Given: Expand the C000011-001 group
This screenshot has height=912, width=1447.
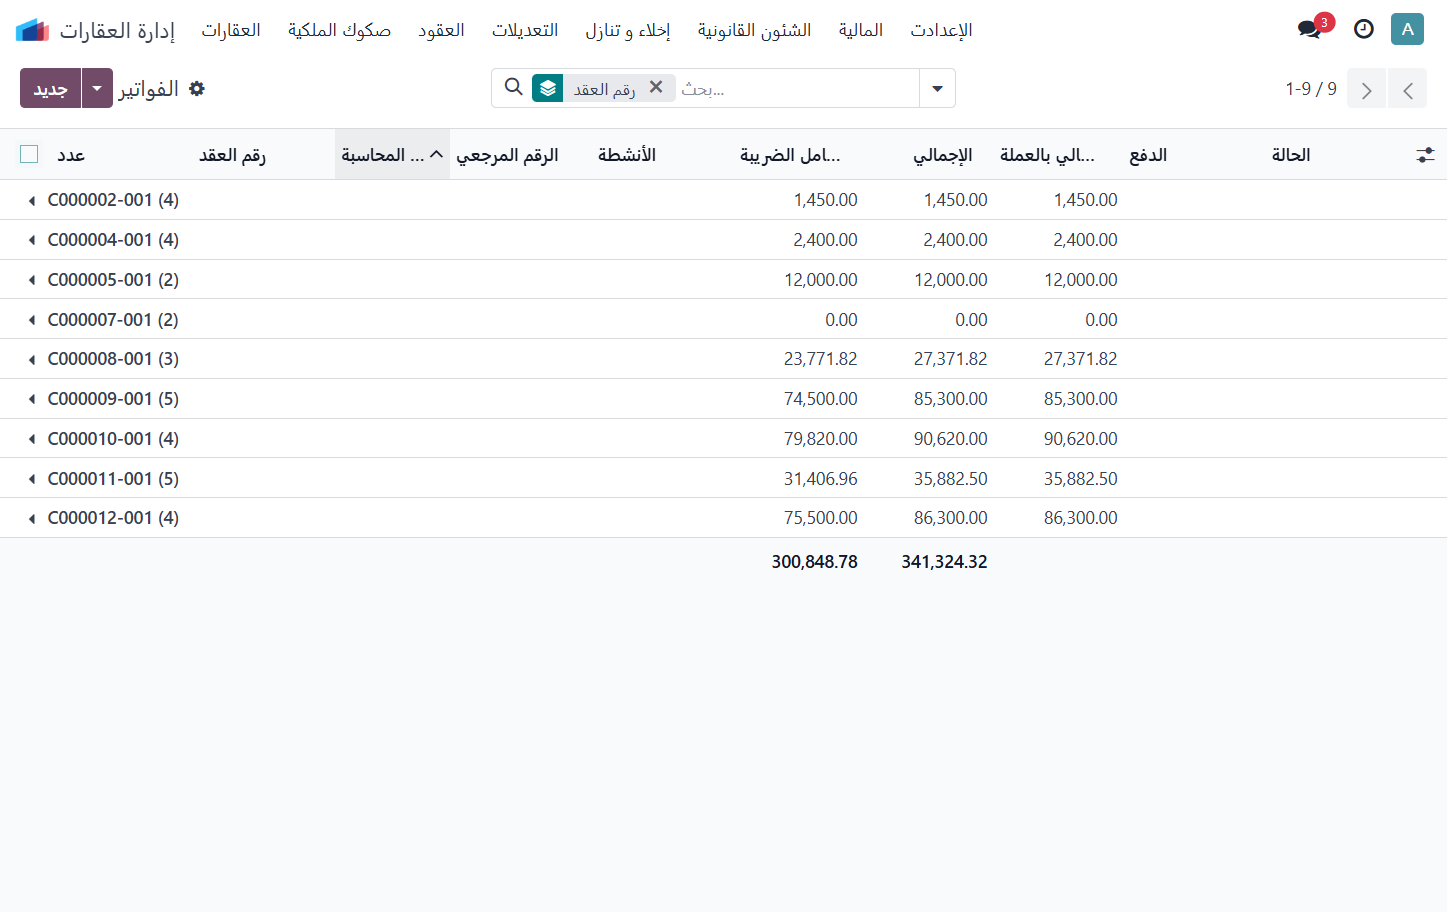Looking at the screenshot, I should [723, 478].
